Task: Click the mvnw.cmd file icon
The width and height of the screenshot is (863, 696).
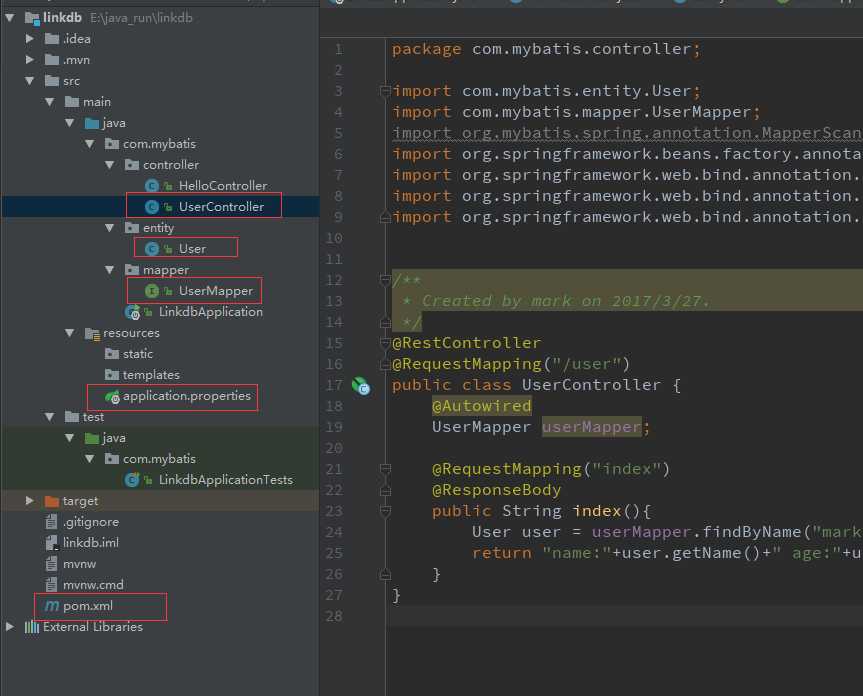Action: pos(51,584)
